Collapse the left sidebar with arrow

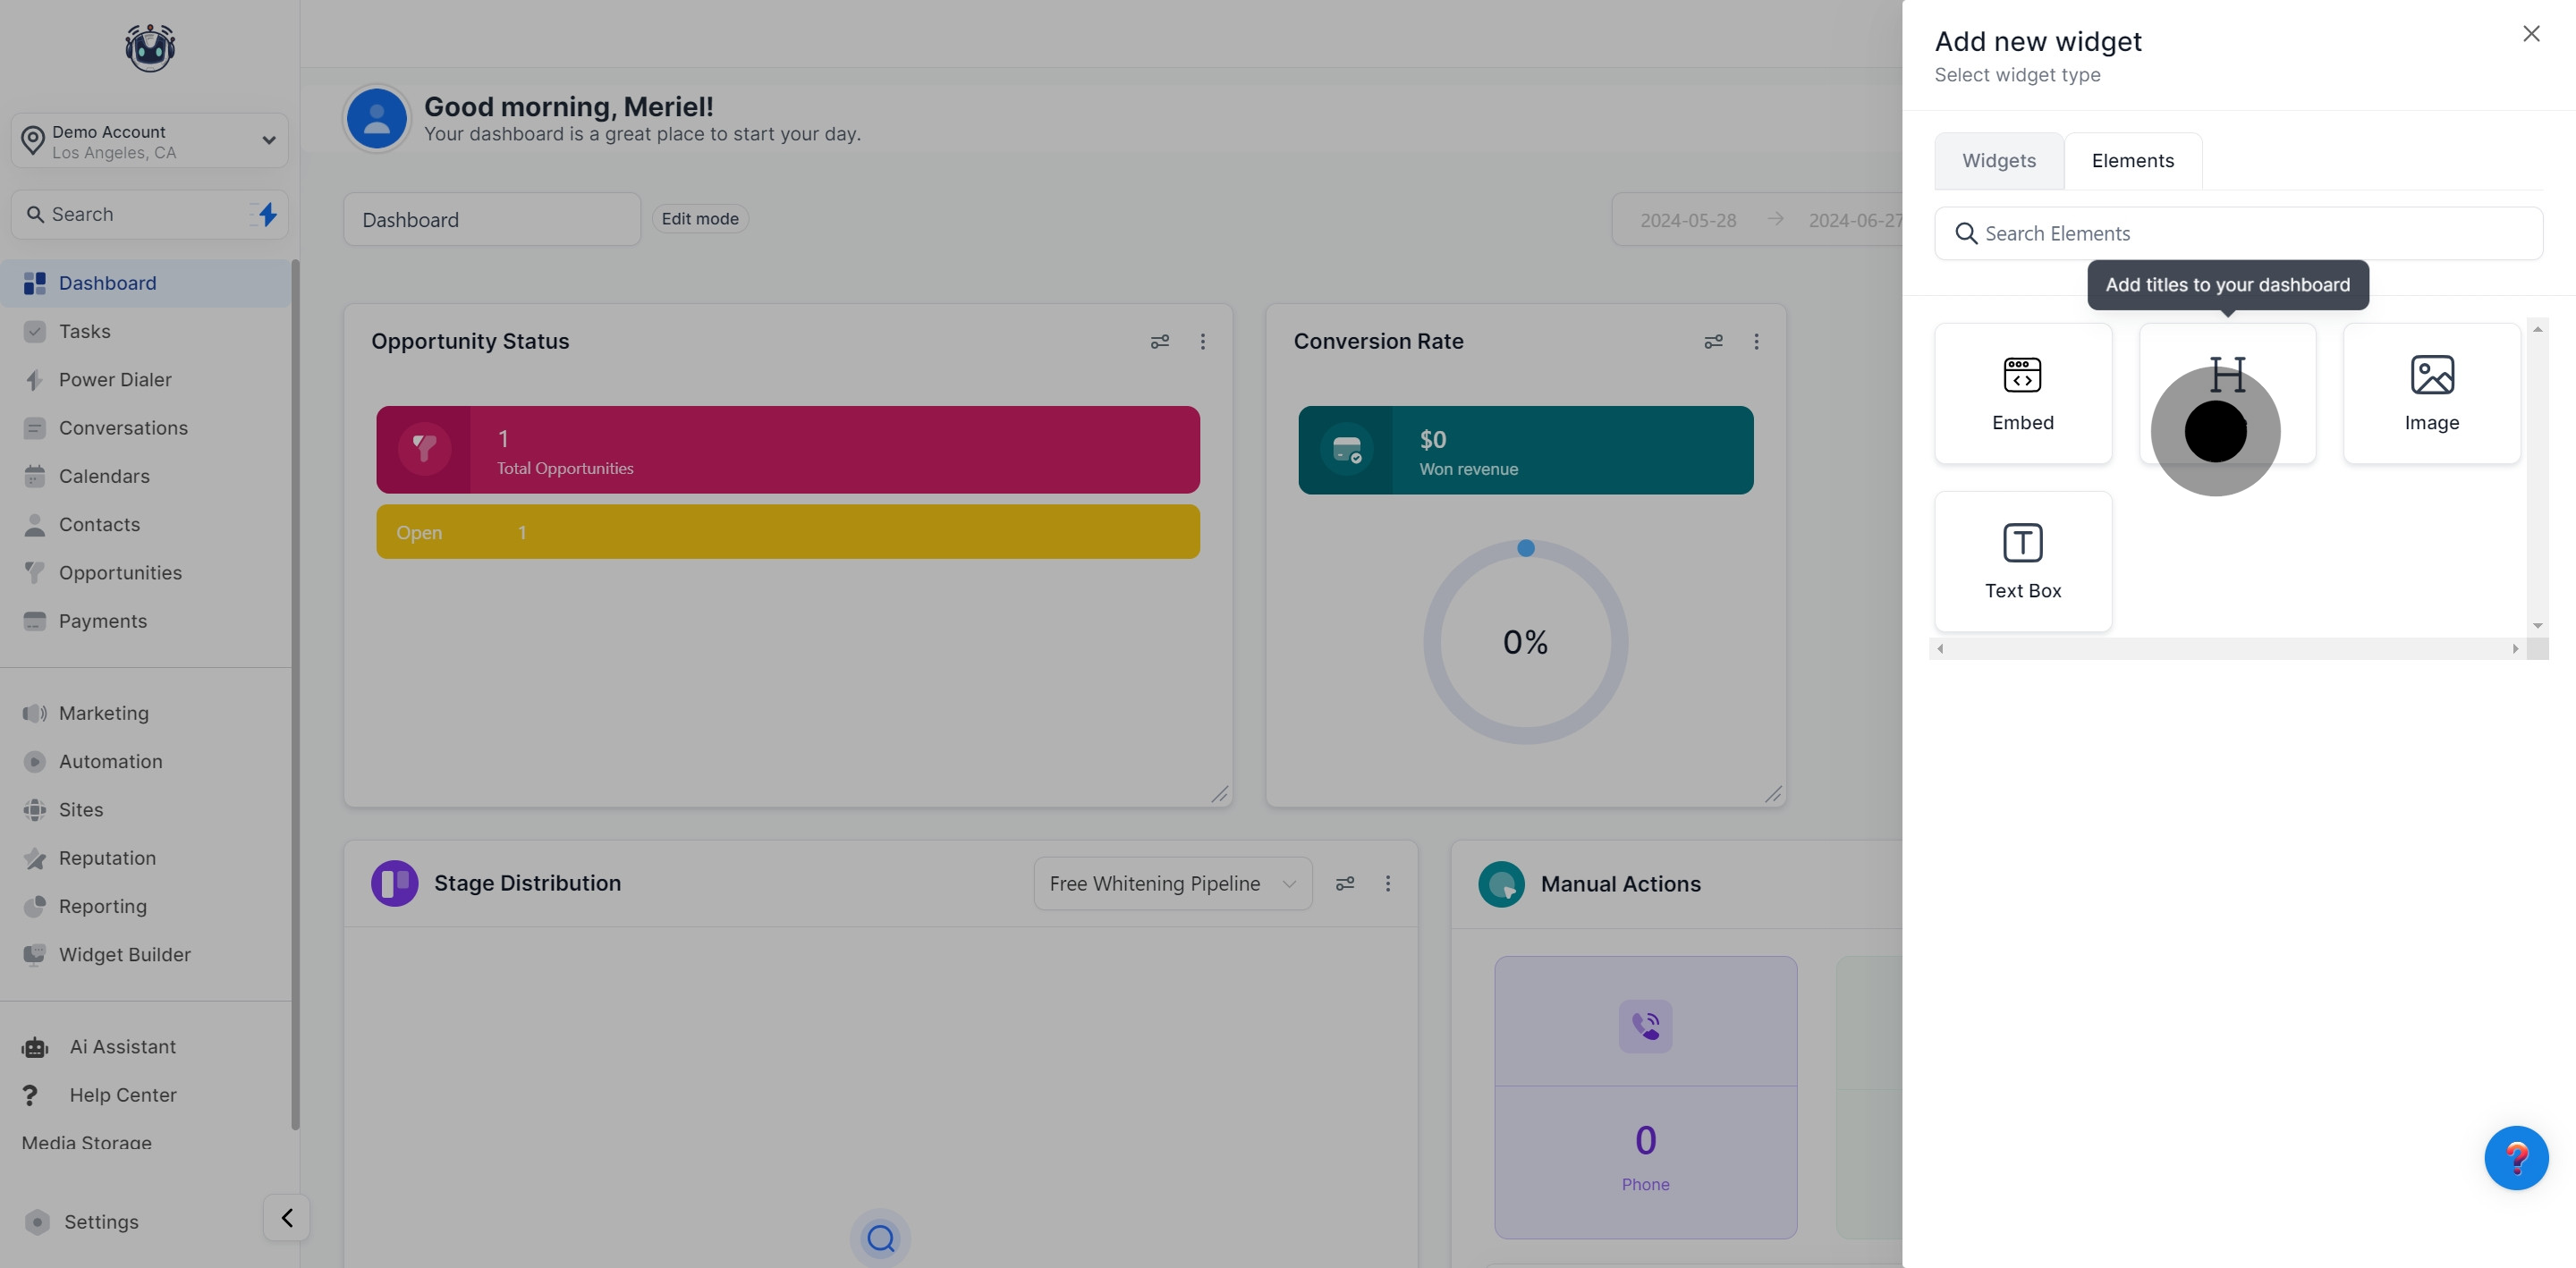coord(287,1217)
